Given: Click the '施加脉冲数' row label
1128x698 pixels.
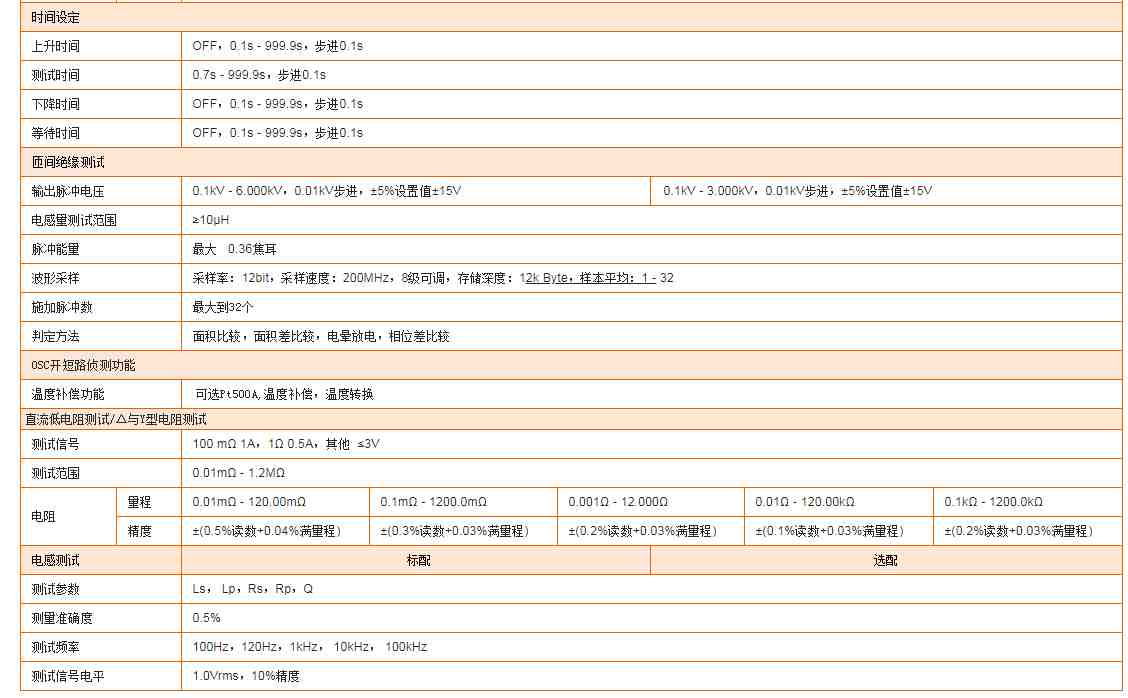Looking at the screenshot, I should [62, 307].
